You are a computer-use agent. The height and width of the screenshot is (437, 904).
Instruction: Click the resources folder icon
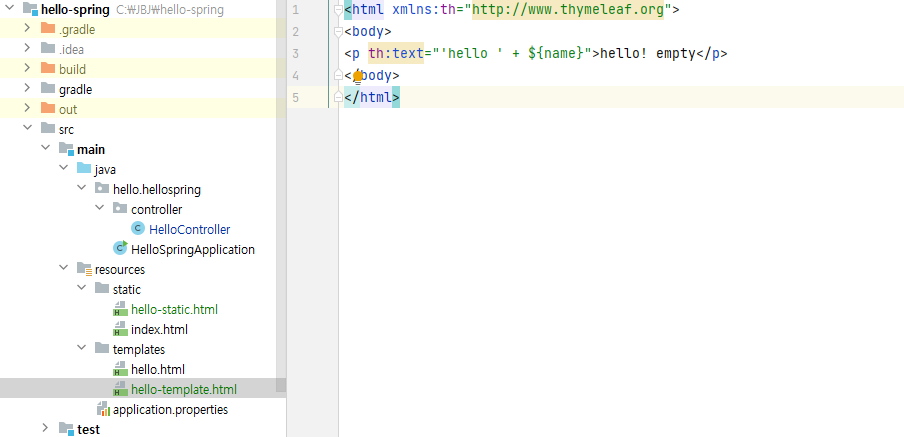84,269
